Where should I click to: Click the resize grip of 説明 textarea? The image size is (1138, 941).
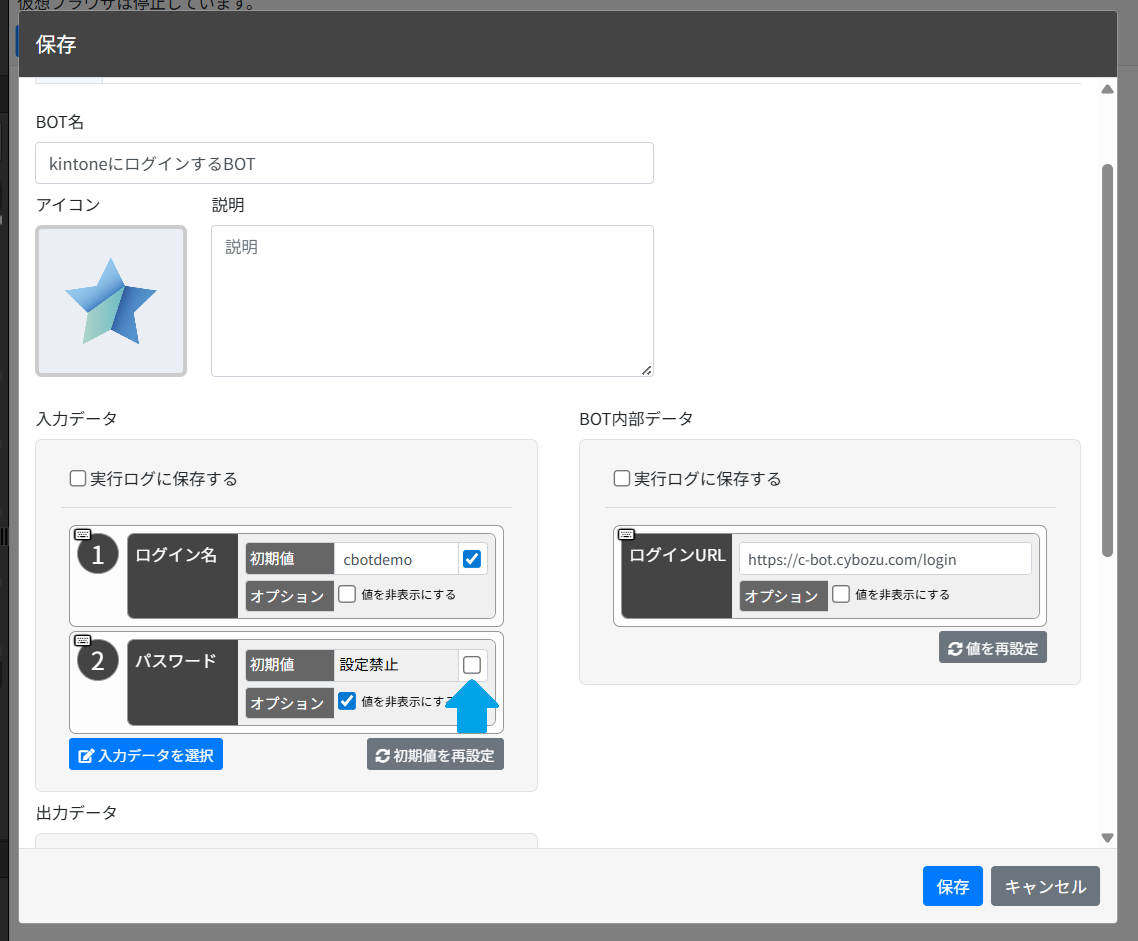(x=646, y=370)
